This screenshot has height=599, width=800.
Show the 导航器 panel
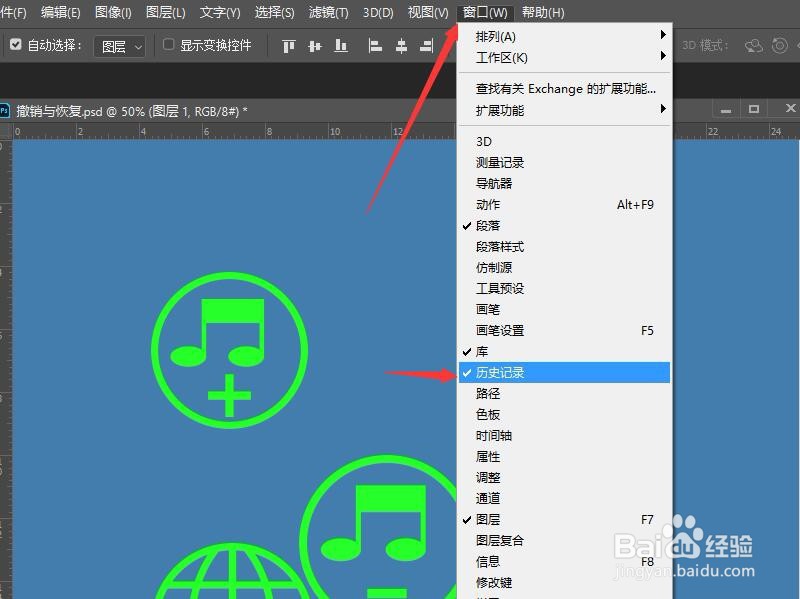pyautogui.click(x=564, y=184)
